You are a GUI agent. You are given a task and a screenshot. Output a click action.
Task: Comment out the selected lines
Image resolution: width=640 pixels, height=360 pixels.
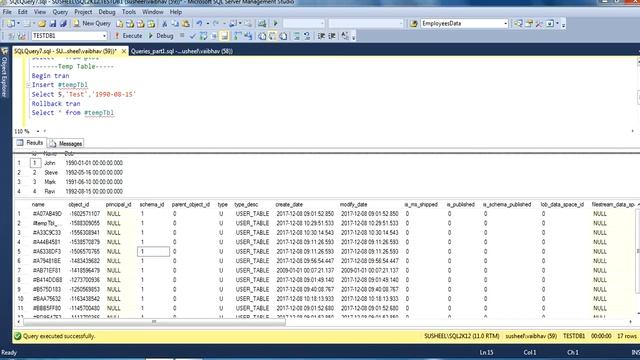[297, 36]
